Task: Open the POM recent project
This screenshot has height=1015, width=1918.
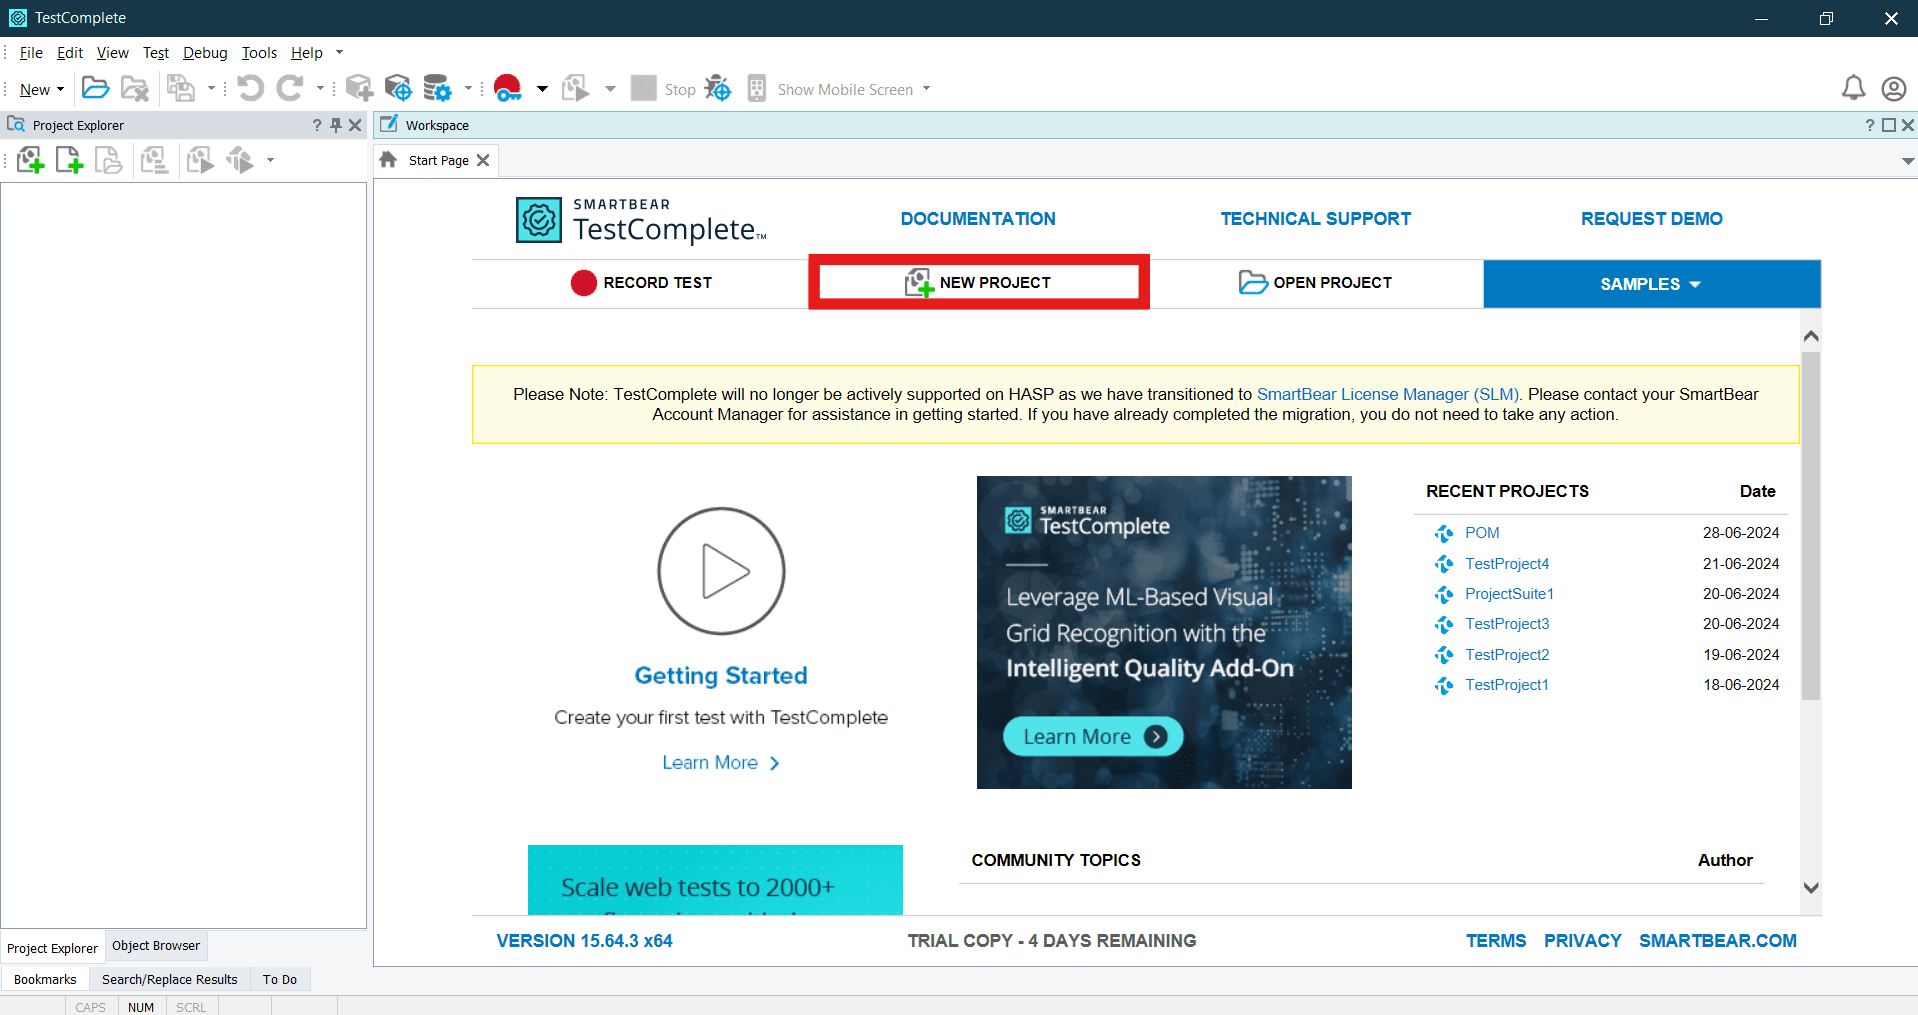Action: click(x=1481, y=532)
